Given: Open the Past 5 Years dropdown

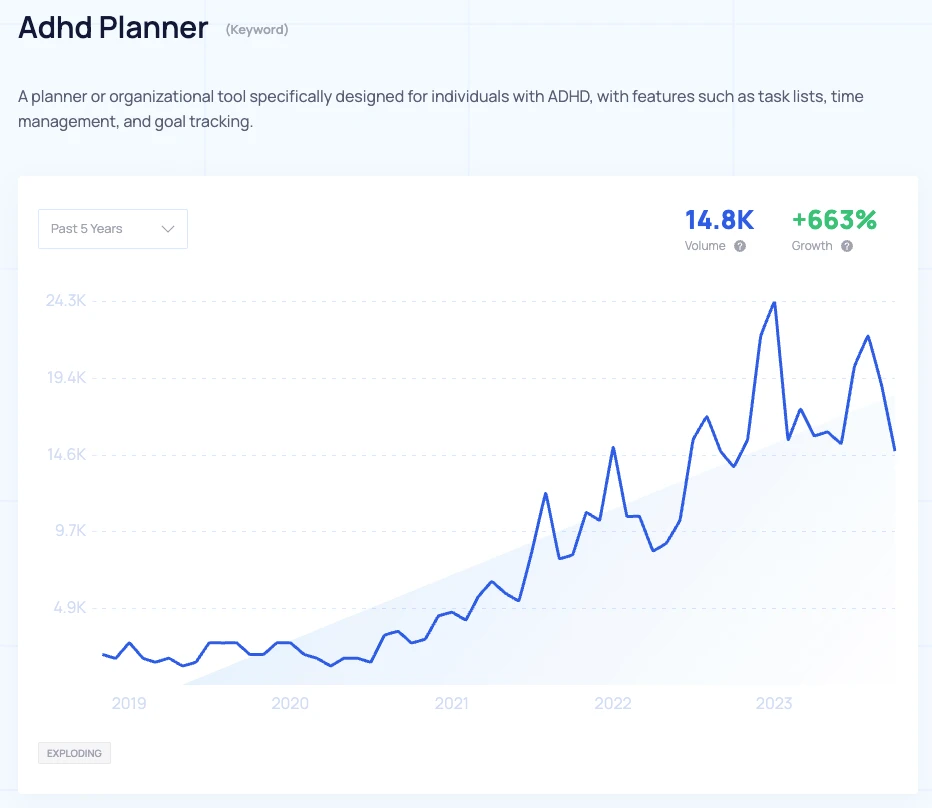Looking at the screenshot, I should click(112, 229).
